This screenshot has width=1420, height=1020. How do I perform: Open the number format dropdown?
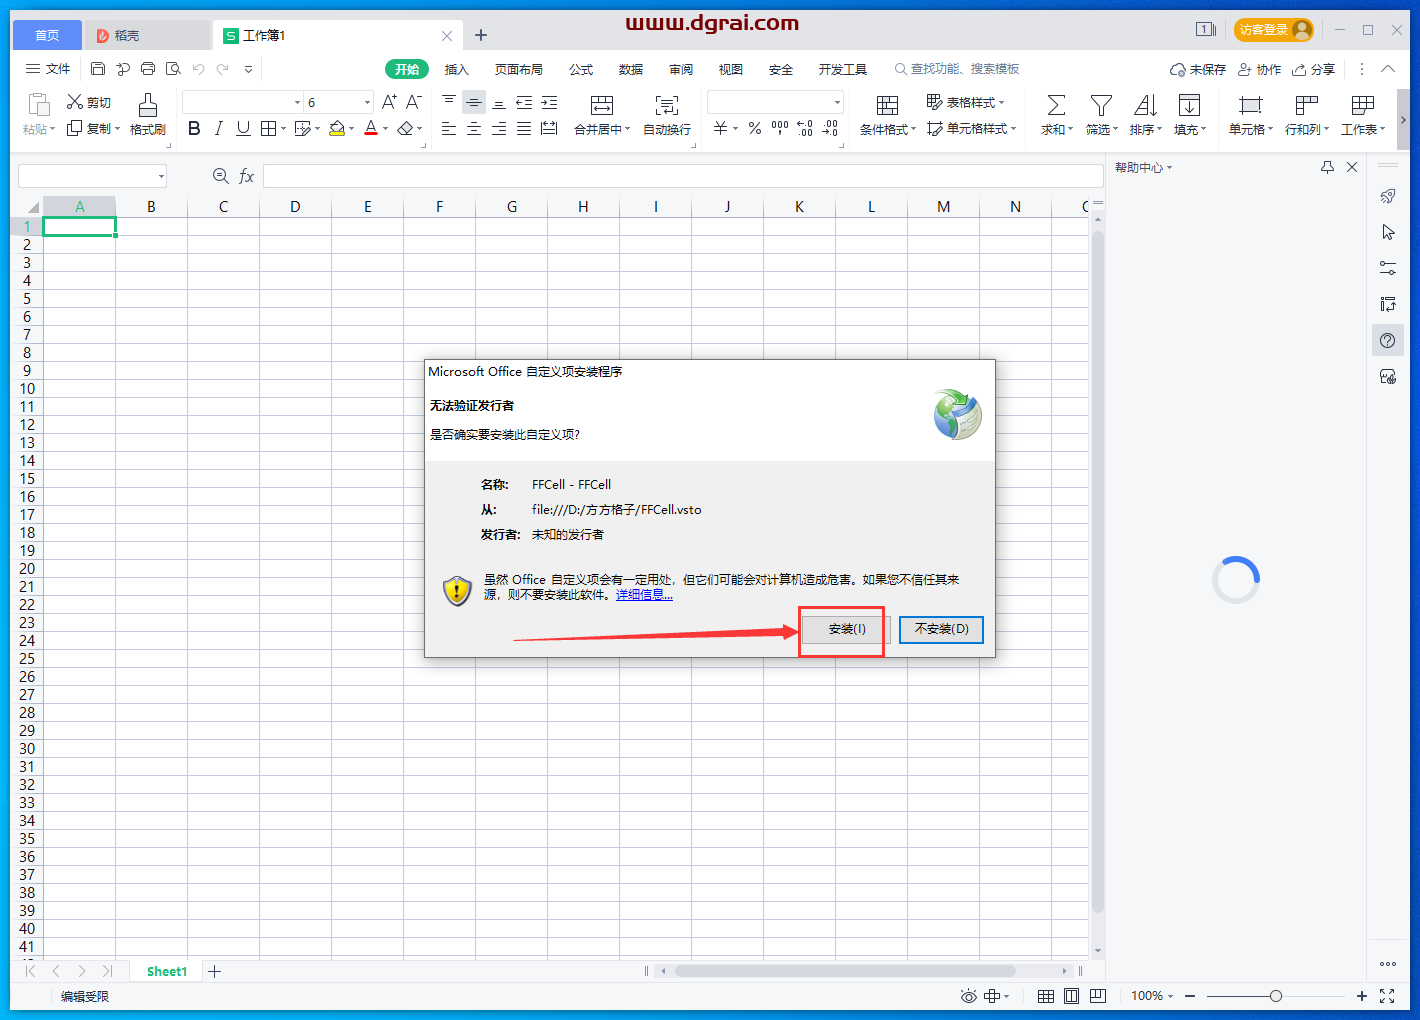837,102
